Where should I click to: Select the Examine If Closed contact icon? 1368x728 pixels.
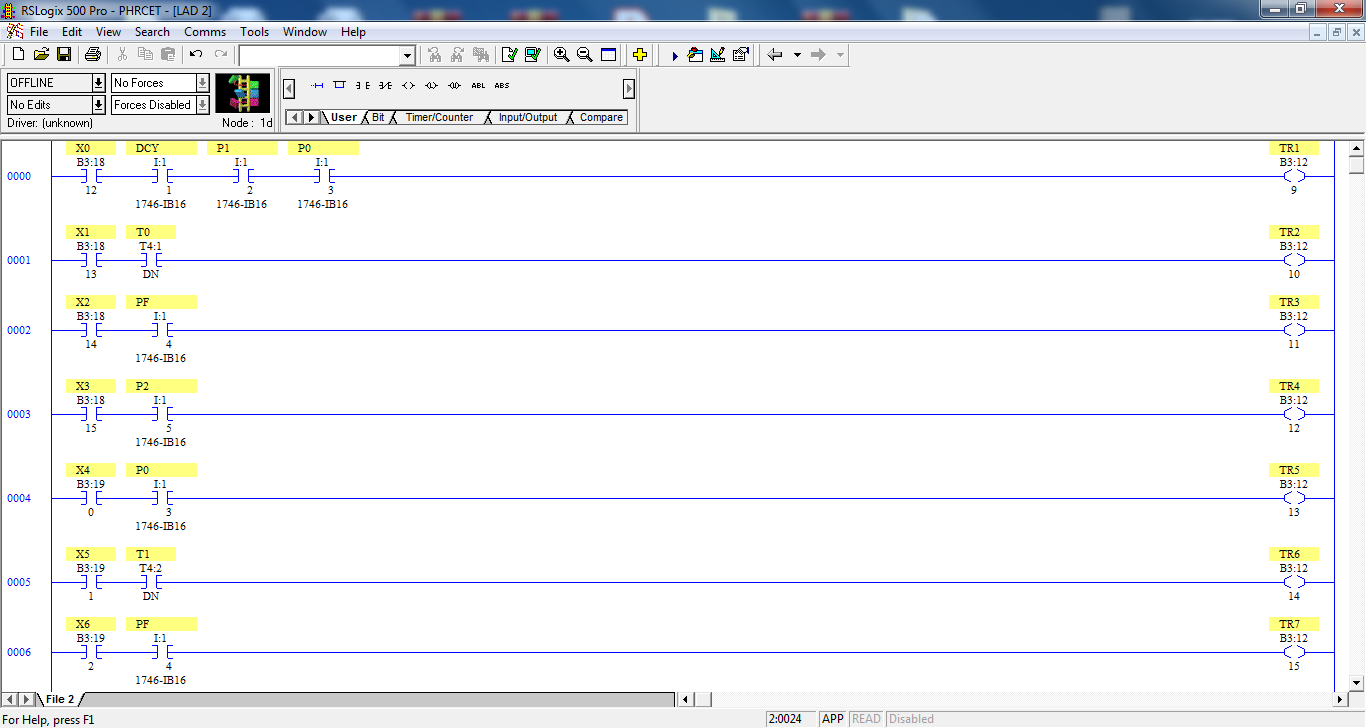(364, 85)
